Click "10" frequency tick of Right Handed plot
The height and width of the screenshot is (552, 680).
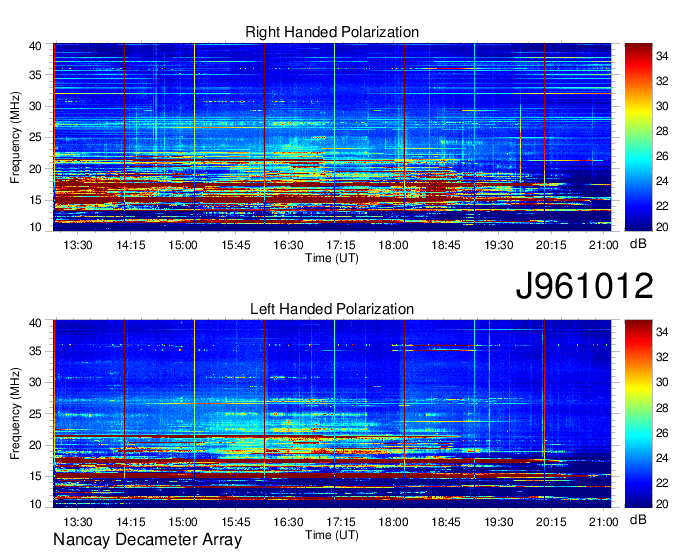35,227
